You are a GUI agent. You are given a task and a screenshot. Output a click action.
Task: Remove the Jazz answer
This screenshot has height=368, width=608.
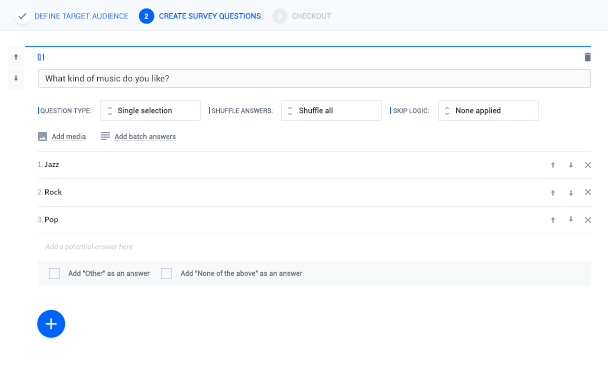[588, 165]
